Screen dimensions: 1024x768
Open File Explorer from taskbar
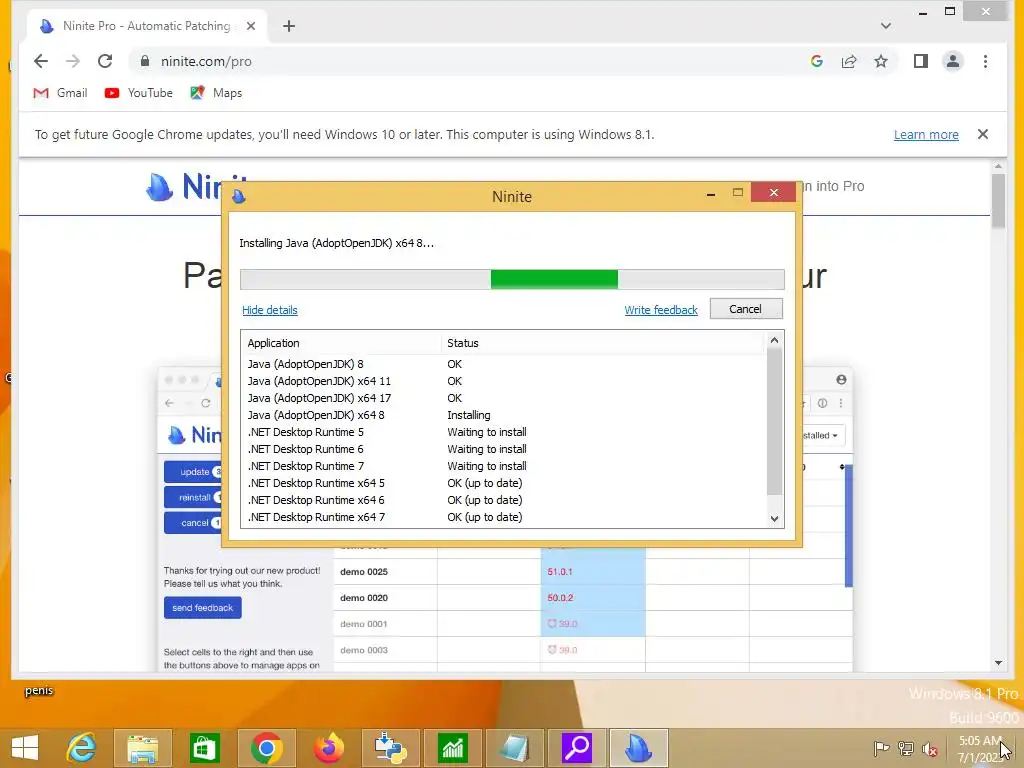pos(142,748)
